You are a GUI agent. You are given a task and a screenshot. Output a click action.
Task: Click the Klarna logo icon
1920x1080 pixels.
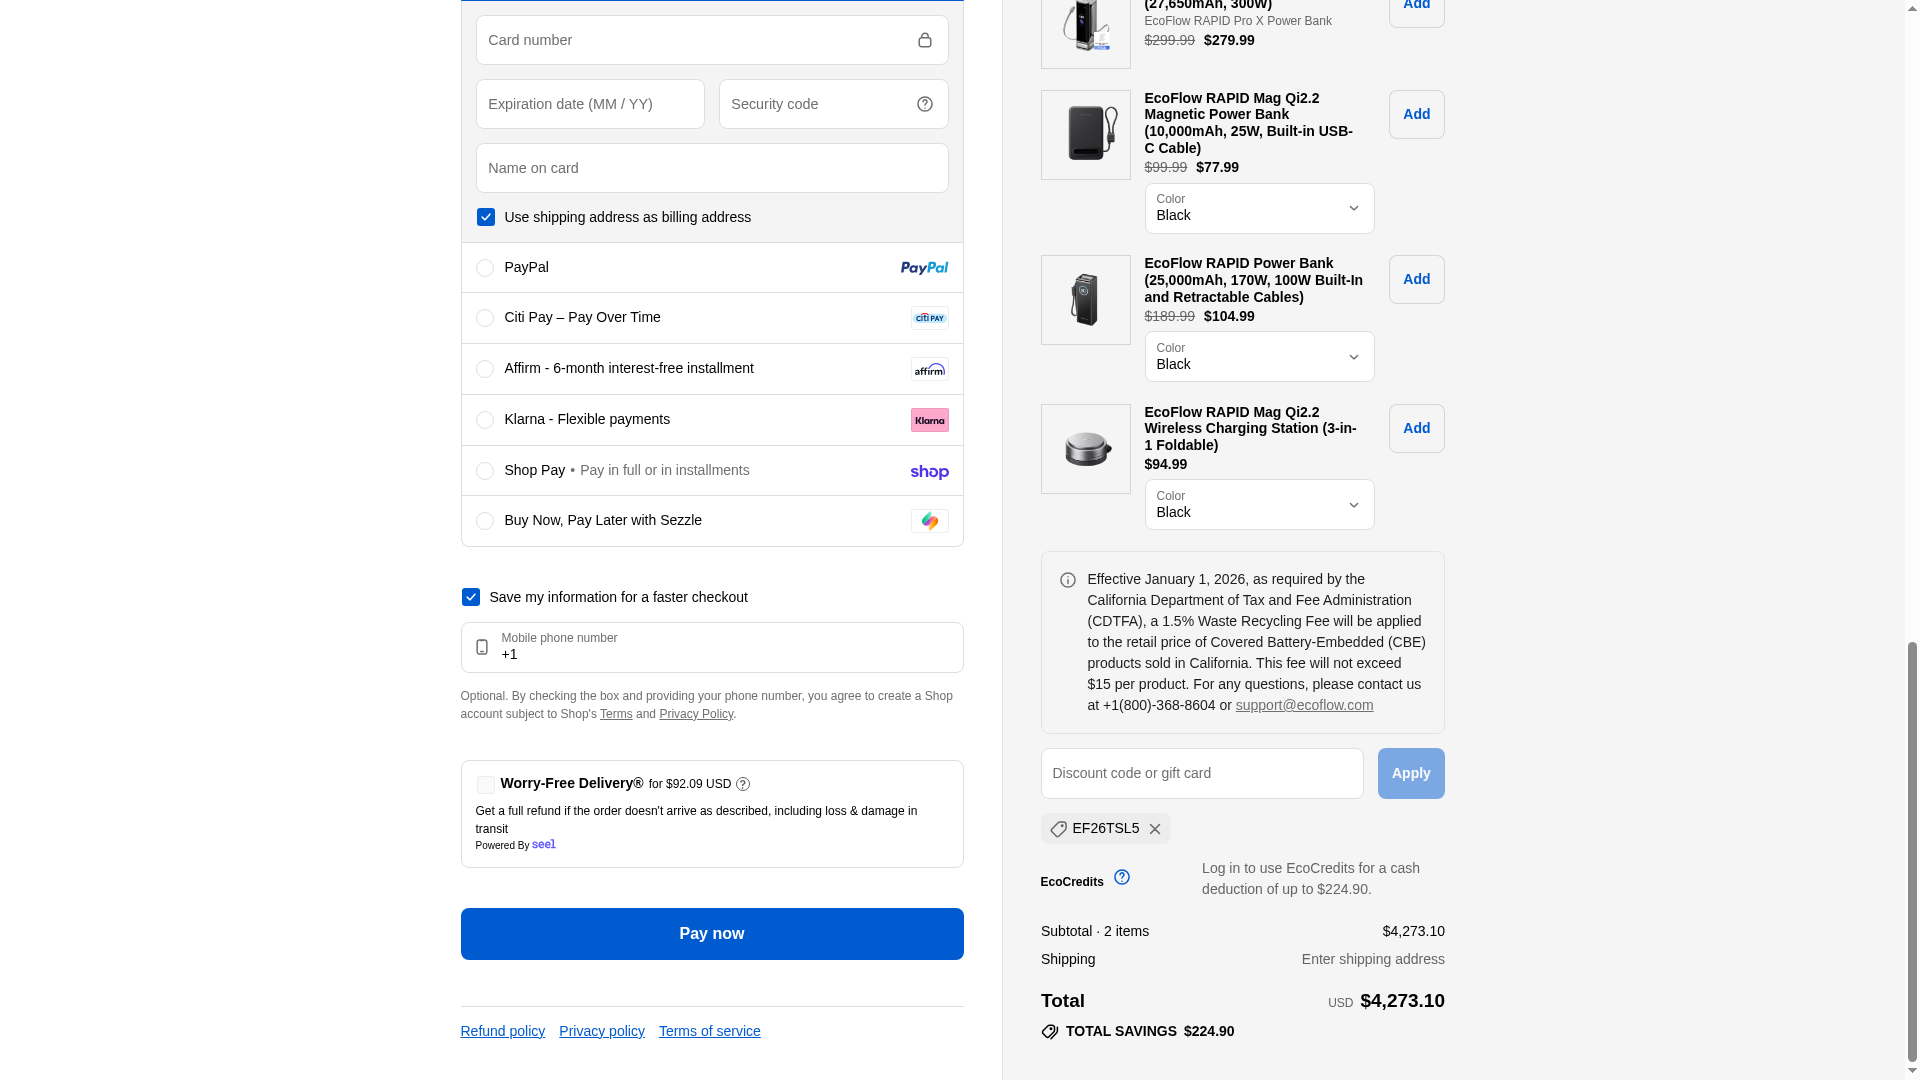click(929, 420)
